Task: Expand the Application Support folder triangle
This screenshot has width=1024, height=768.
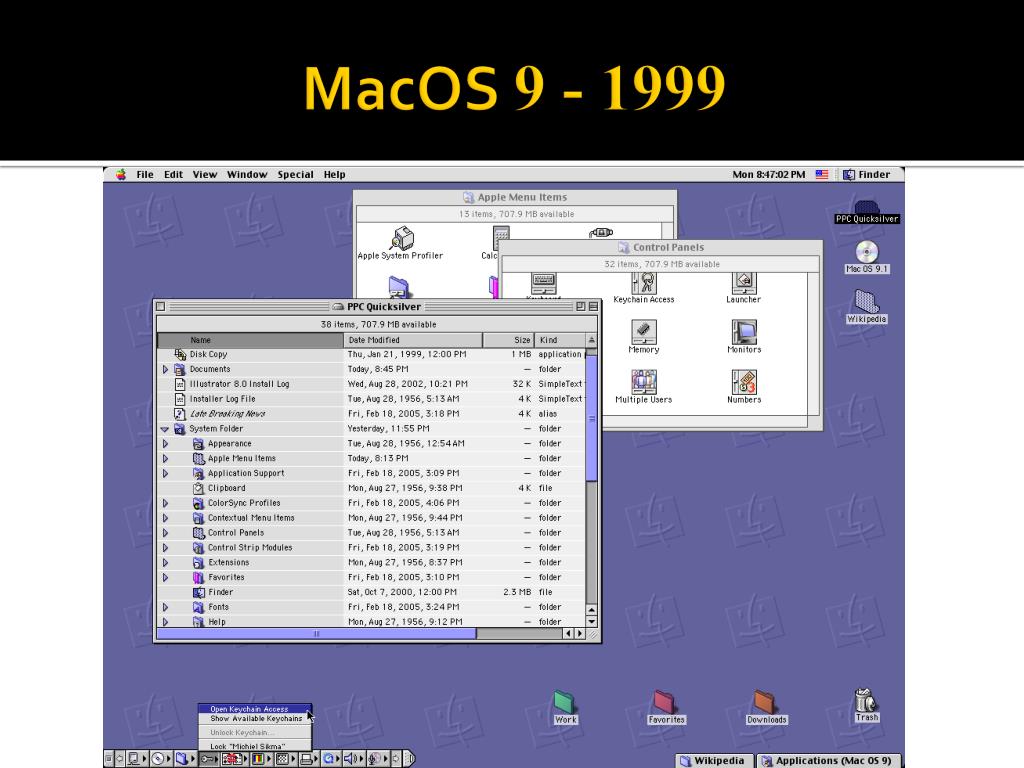Action: tap(165, 473)
